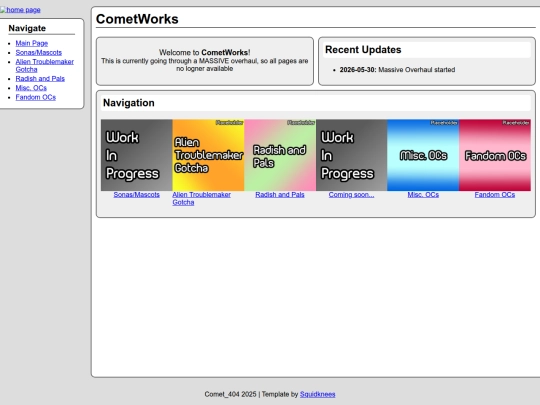Image resolution: width=540 pixels, height=405 pixels.
Task: Follow the Sonas/Mascots link under the thumbnail
Action: pyautogui.click(x=137, y=195)
